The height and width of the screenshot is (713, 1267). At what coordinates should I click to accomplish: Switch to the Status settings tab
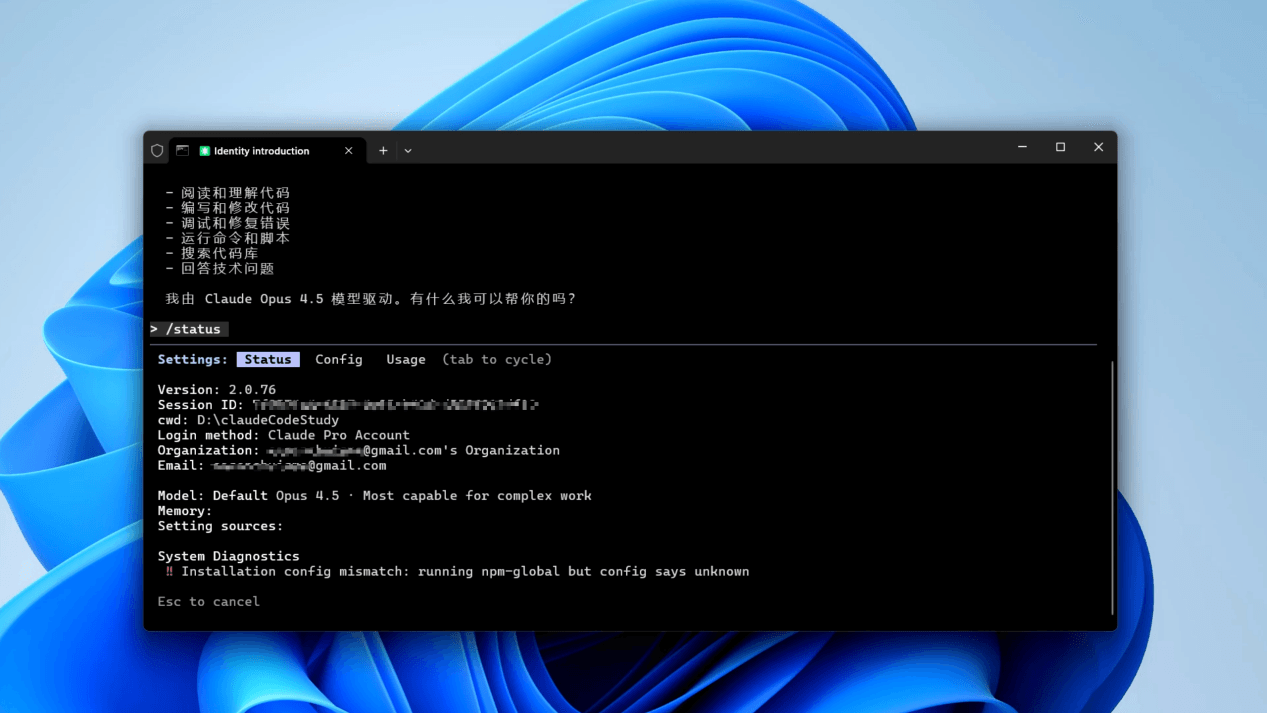(268, 359)
